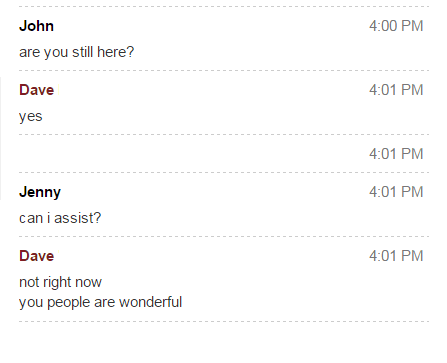This screenshot has width=447, height=363.
Task: Click the last Dave sender name
Action: (37, 256)
